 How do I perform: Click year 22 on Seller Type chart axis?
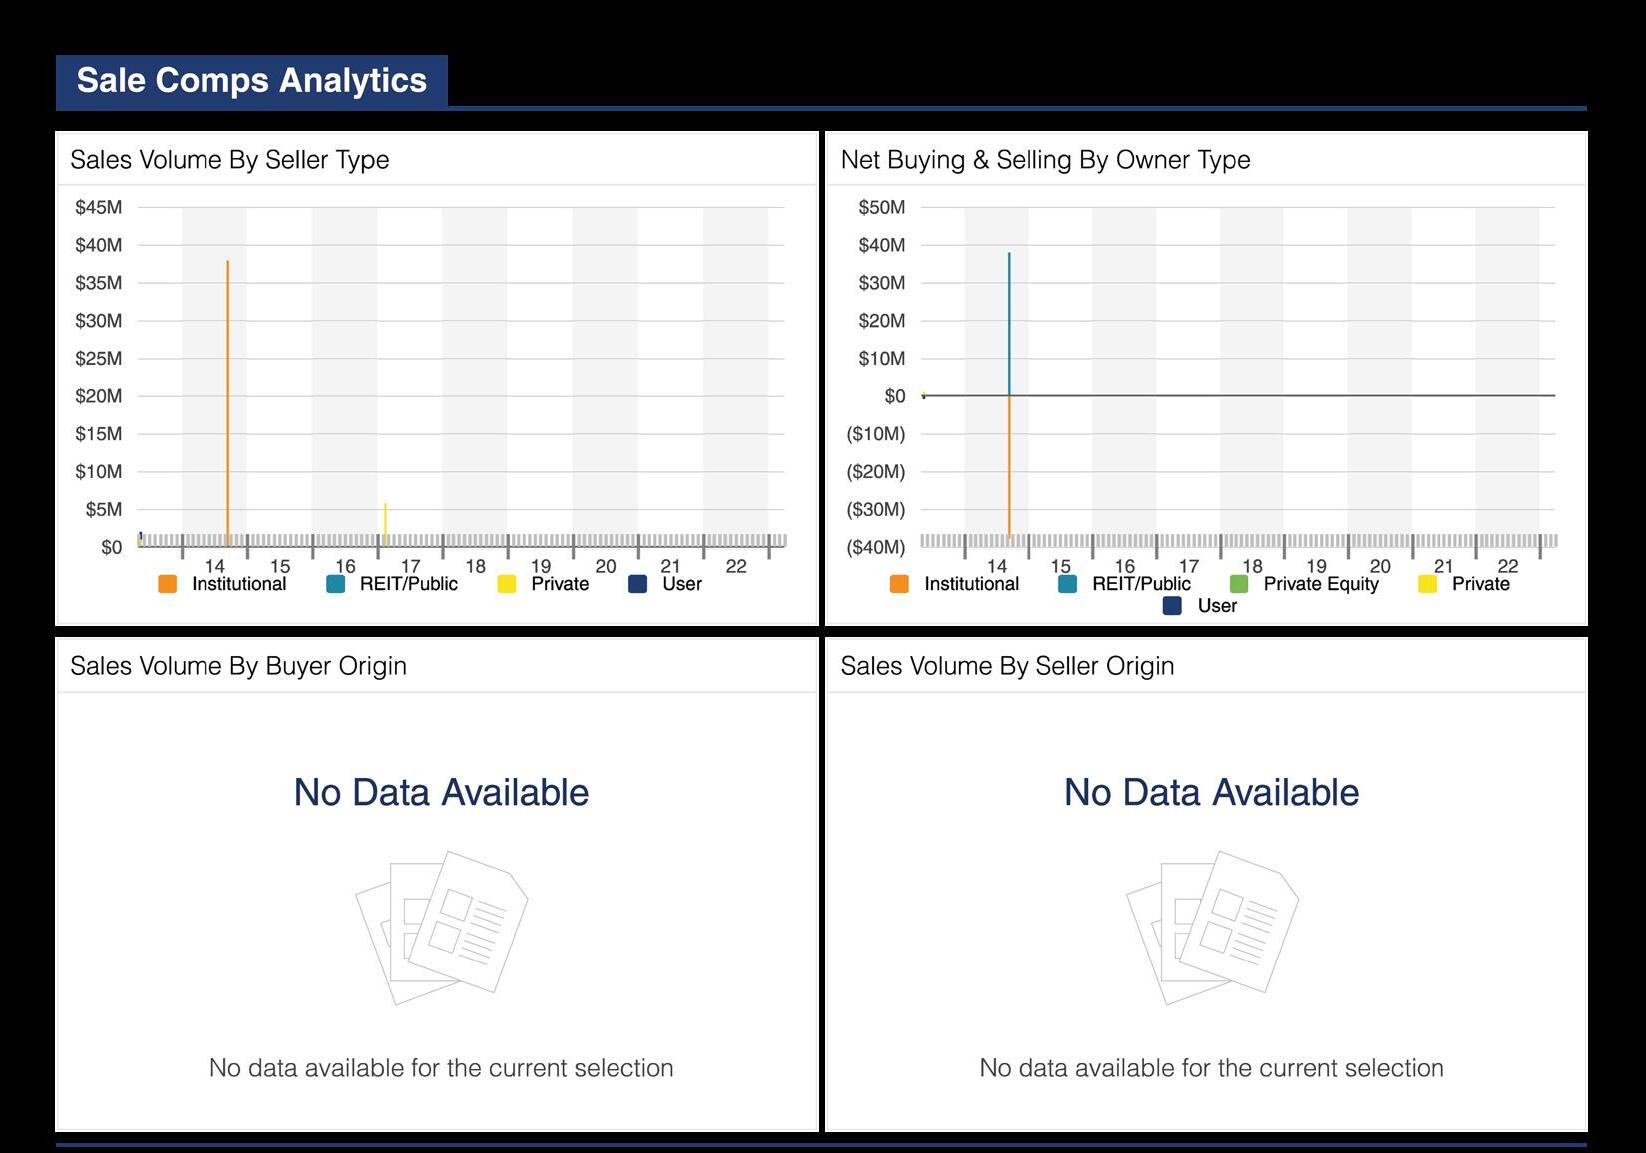pyautogui.click(x=736, y=566)
